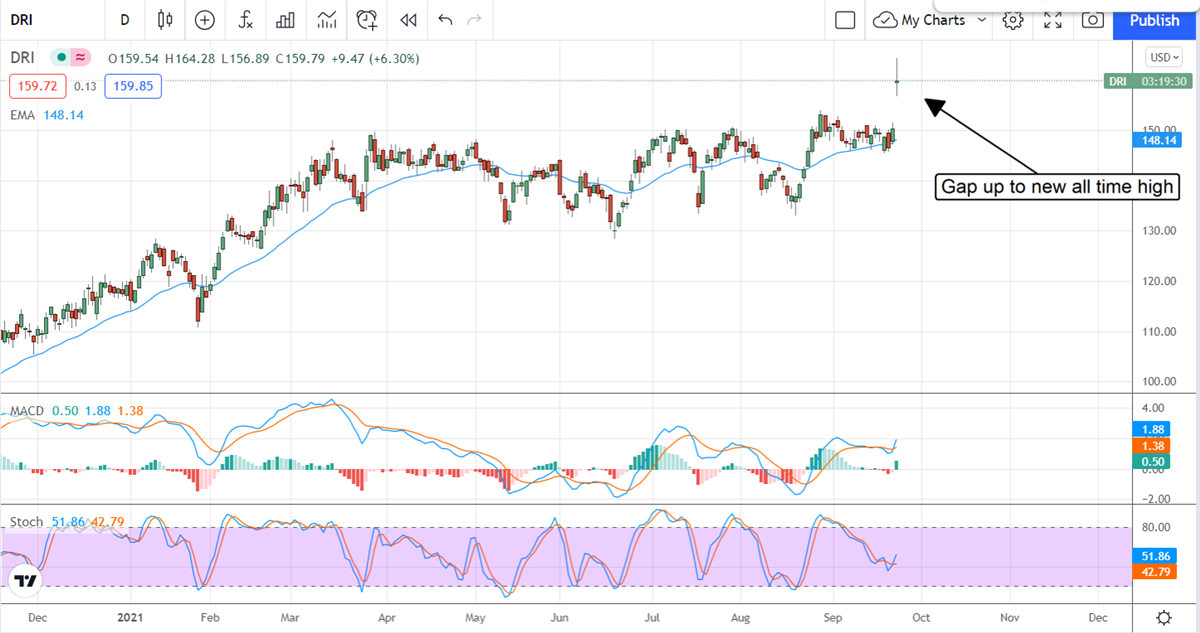Take a chart snapshot with camera icon
Viewport: 1200px width, 633px height.
click(x=1093, y=20)
